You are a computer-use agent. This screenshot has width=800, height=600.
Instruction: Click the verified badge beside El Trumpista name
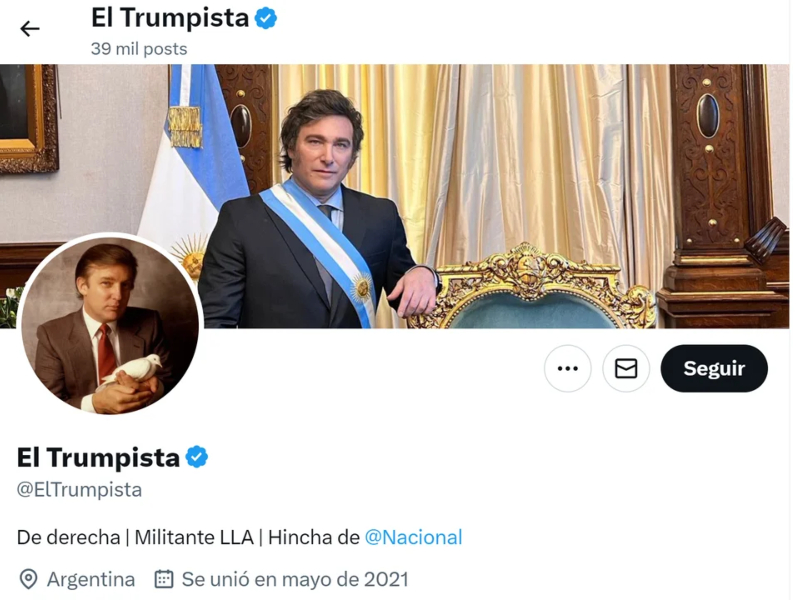tap(196, 457)
